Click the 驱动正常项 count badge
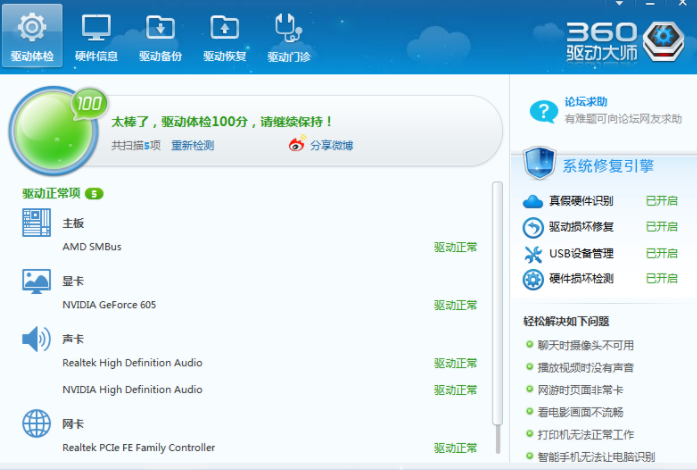The height and width of the screenshot is (470, 697). 94,194
